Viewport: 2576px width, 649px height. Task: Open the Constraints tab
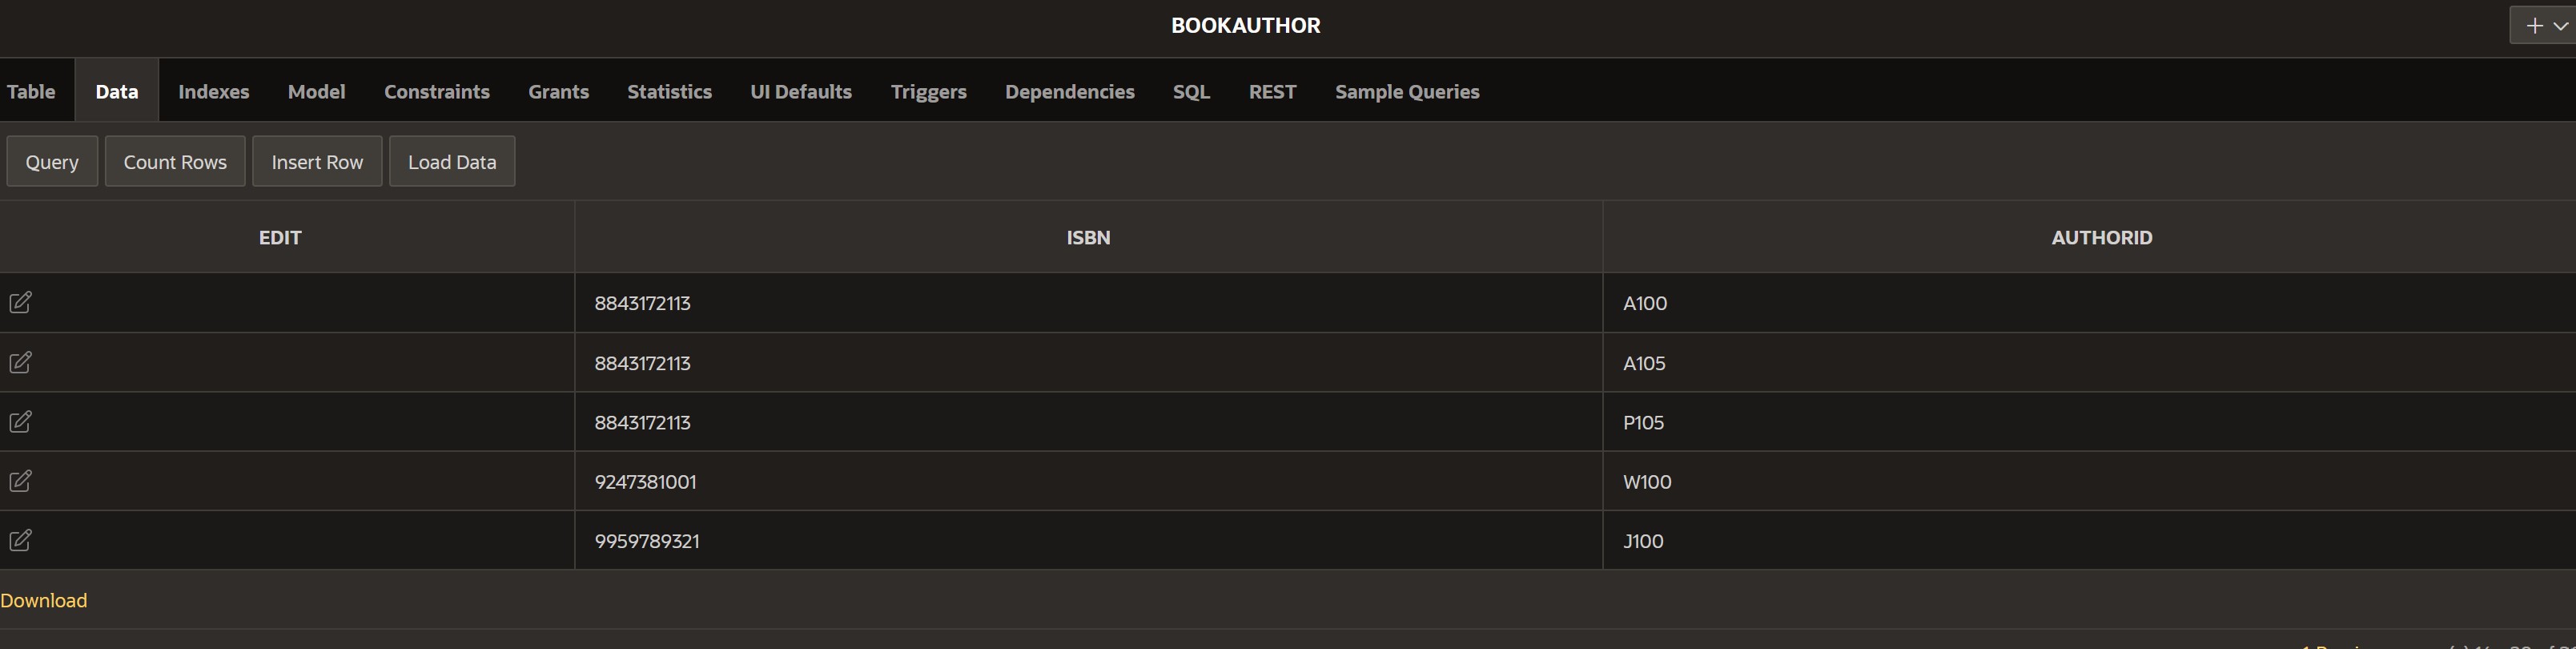pos(437,91)
